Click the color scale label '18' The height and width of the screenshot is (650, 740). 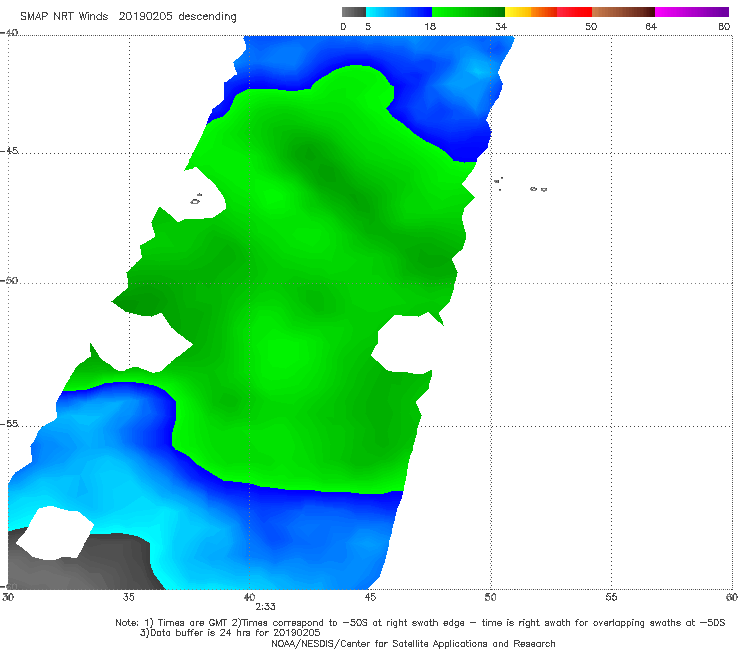pyautogui.click(x=430, y=26)
